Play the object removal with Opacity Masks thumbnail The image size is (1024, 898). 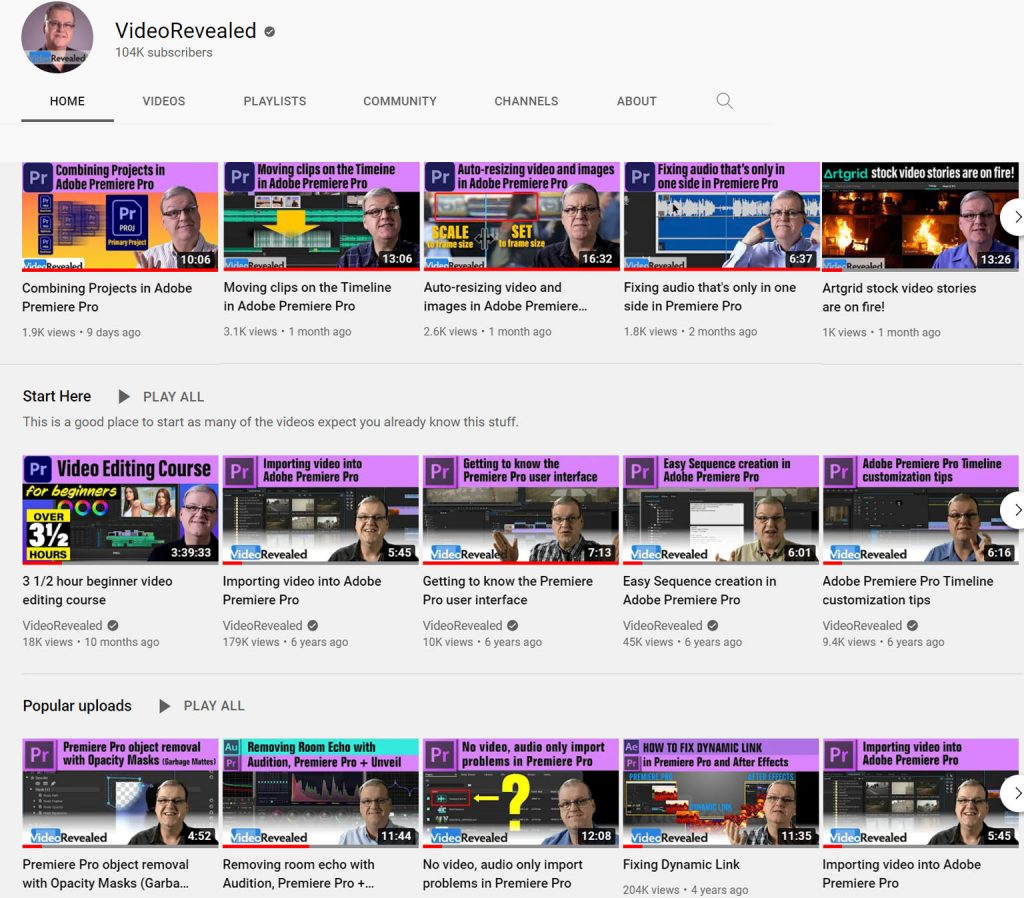pos(120,793)
